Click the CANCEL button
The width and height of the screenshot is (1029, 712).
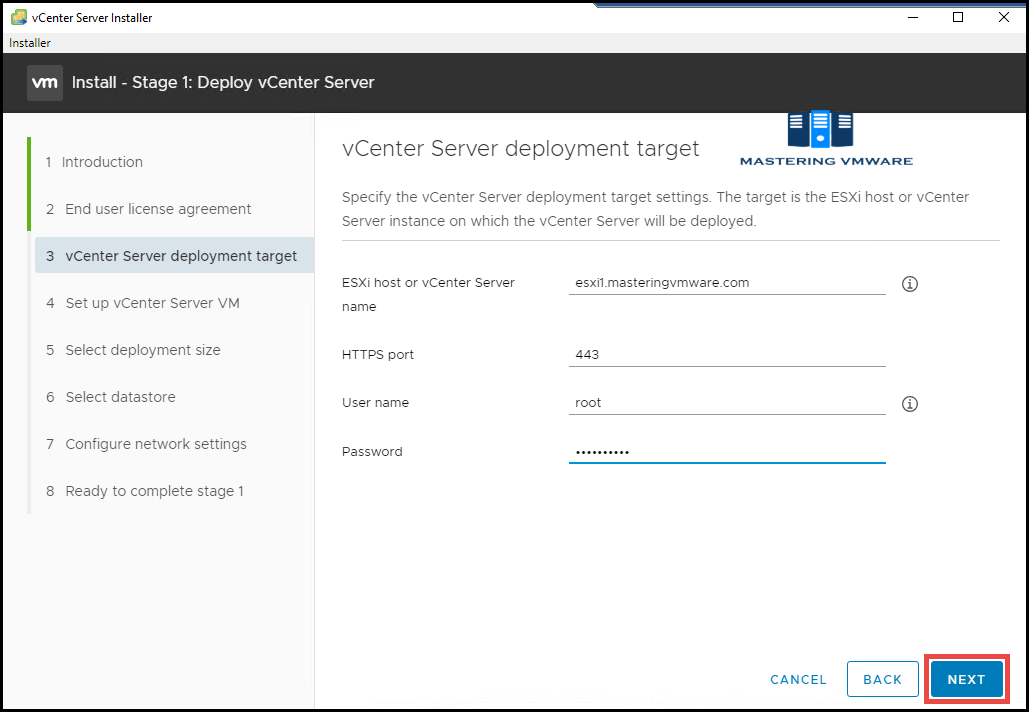[798, 680]
